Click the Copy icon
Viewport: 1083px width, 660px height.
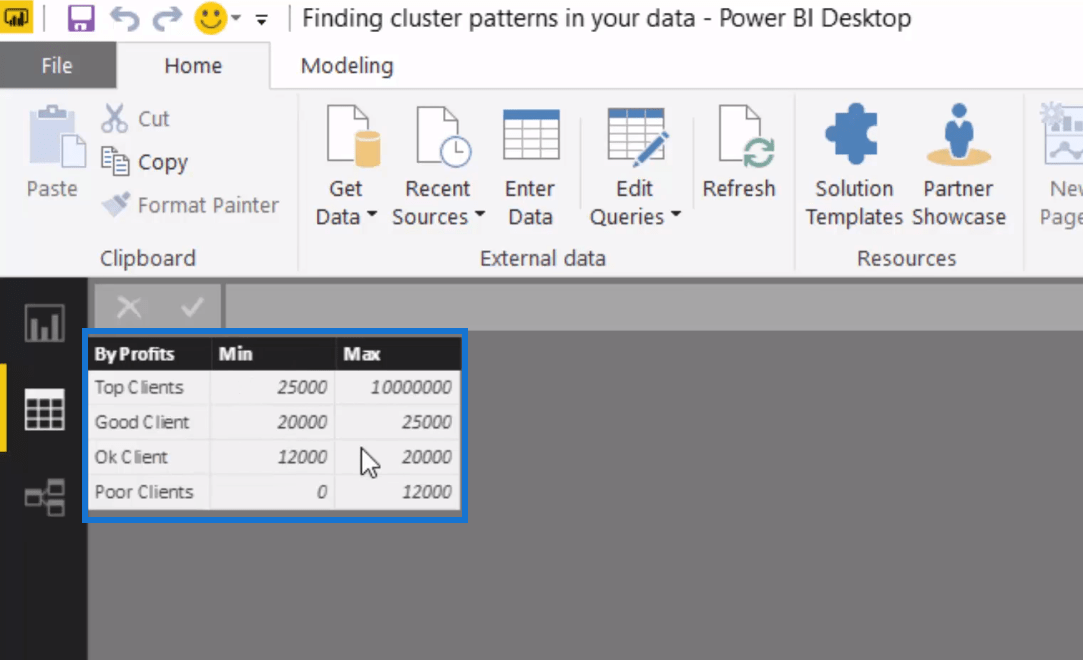pyautogui.click(x=115, y=162)
